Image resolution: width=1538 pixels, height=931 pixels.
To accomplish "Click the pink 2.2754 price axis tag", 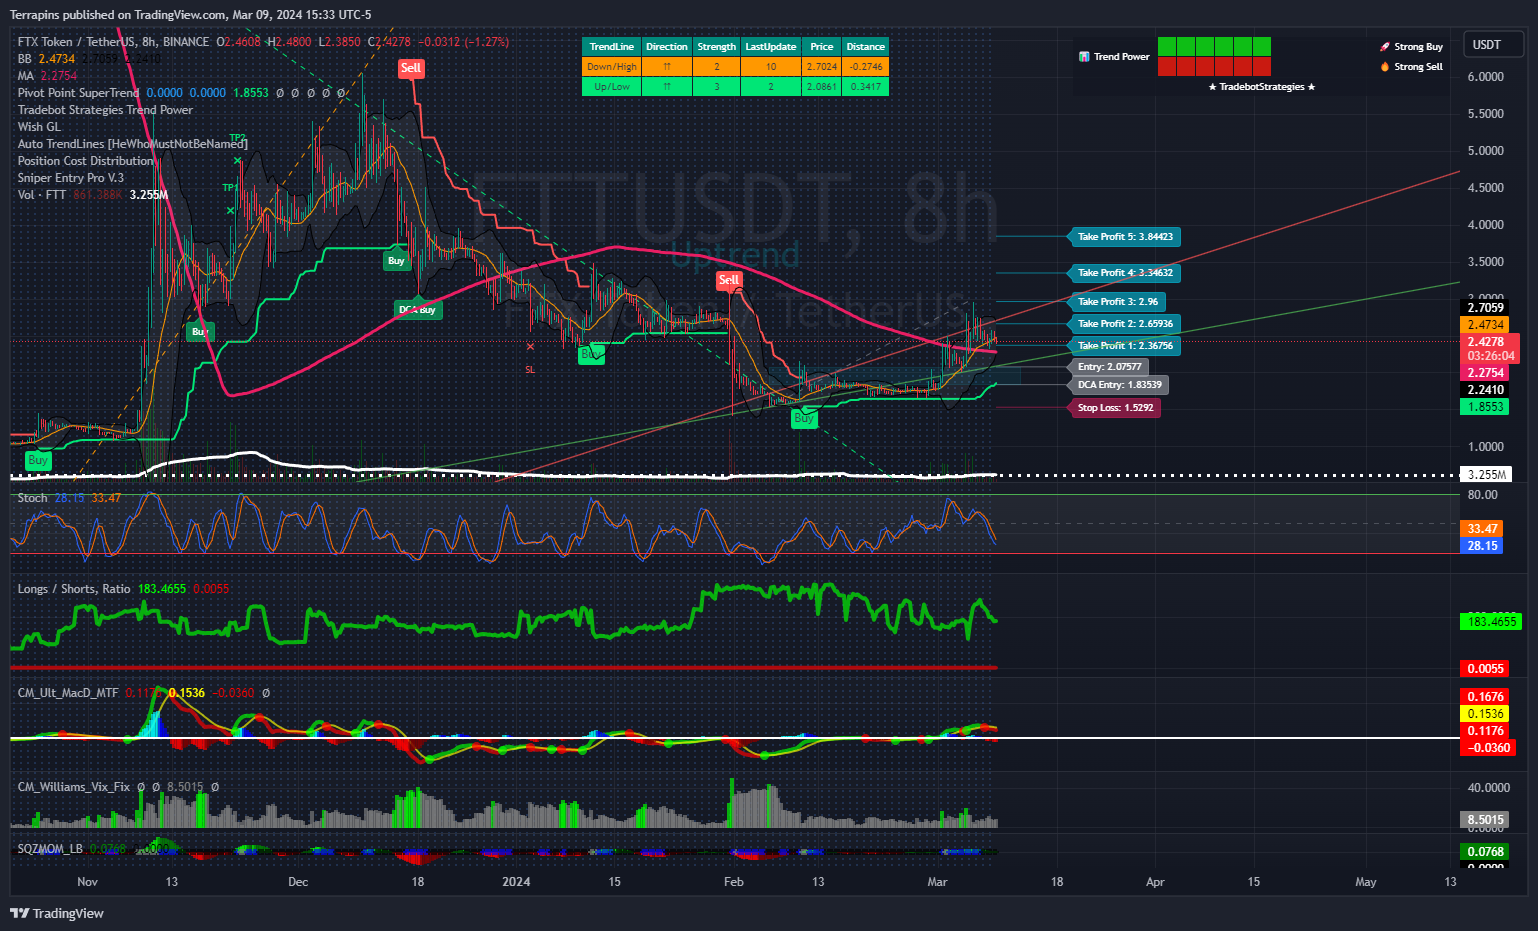I will 1486,373.
